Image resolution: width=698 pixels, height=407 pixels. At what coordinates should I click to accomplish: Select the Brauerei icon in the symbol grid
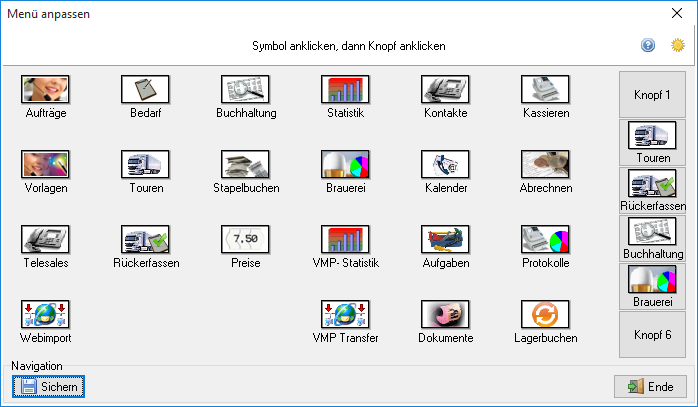tap(345, 164)
